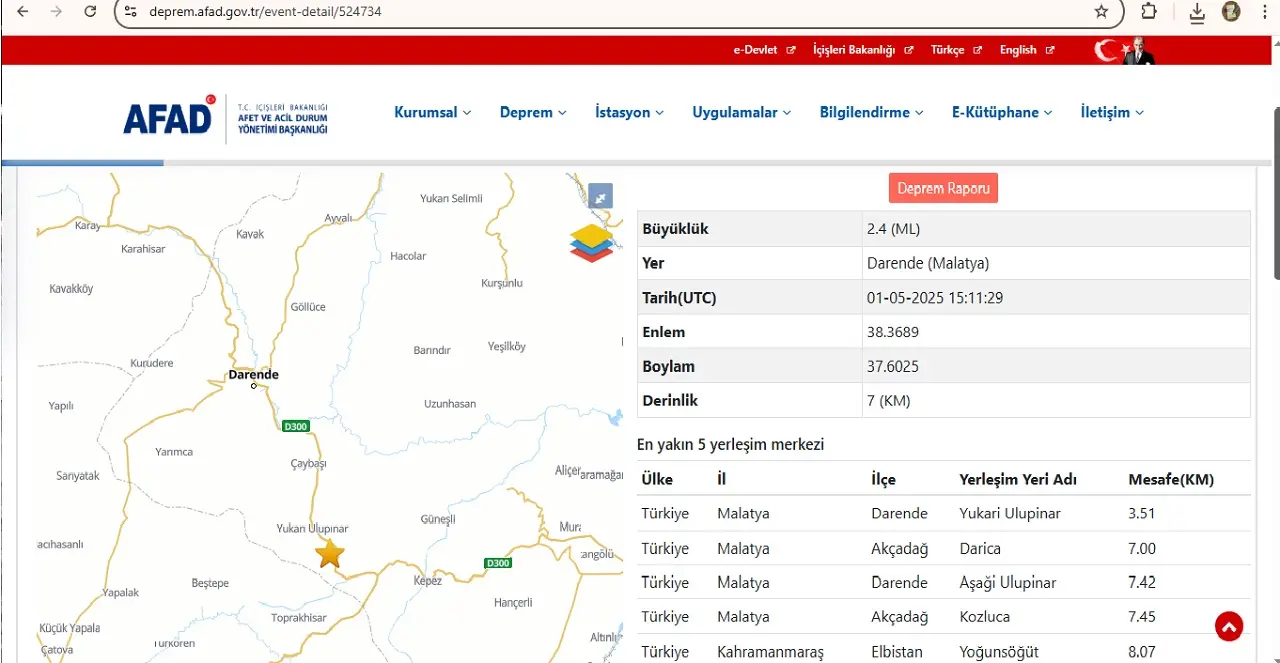This screenshot has width=1280, height=663.
Task: Reload the page
Action: click(90, 12)
